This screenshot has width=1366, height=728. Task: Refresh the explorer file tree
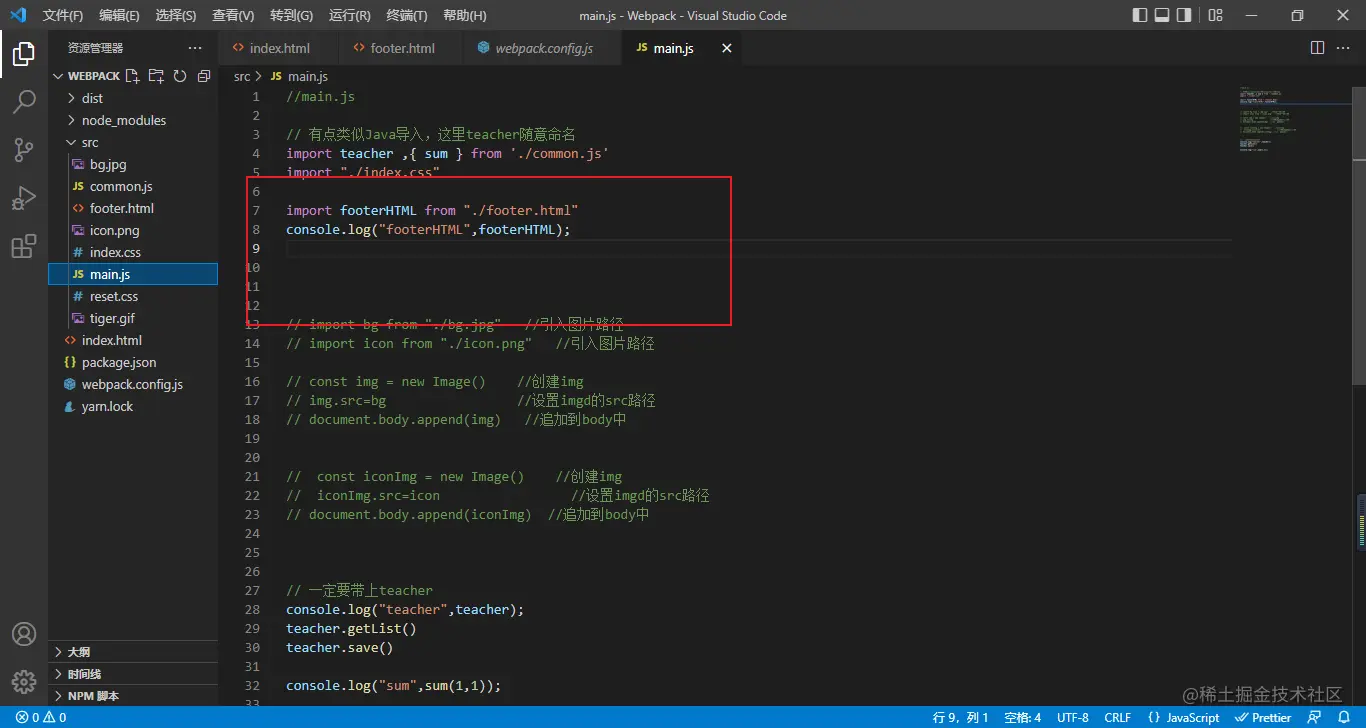180,76
